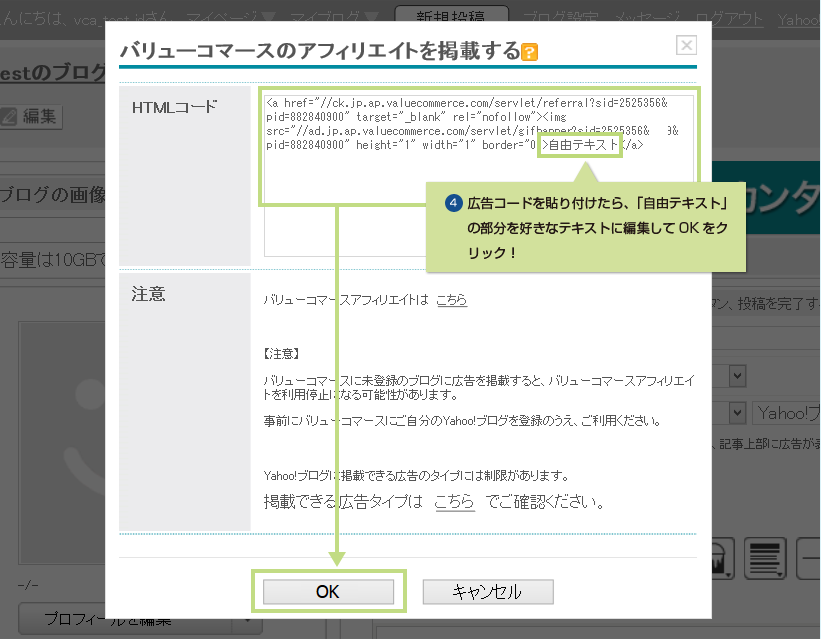Click the text alignment toolbar icon

(x=765, y=558)
